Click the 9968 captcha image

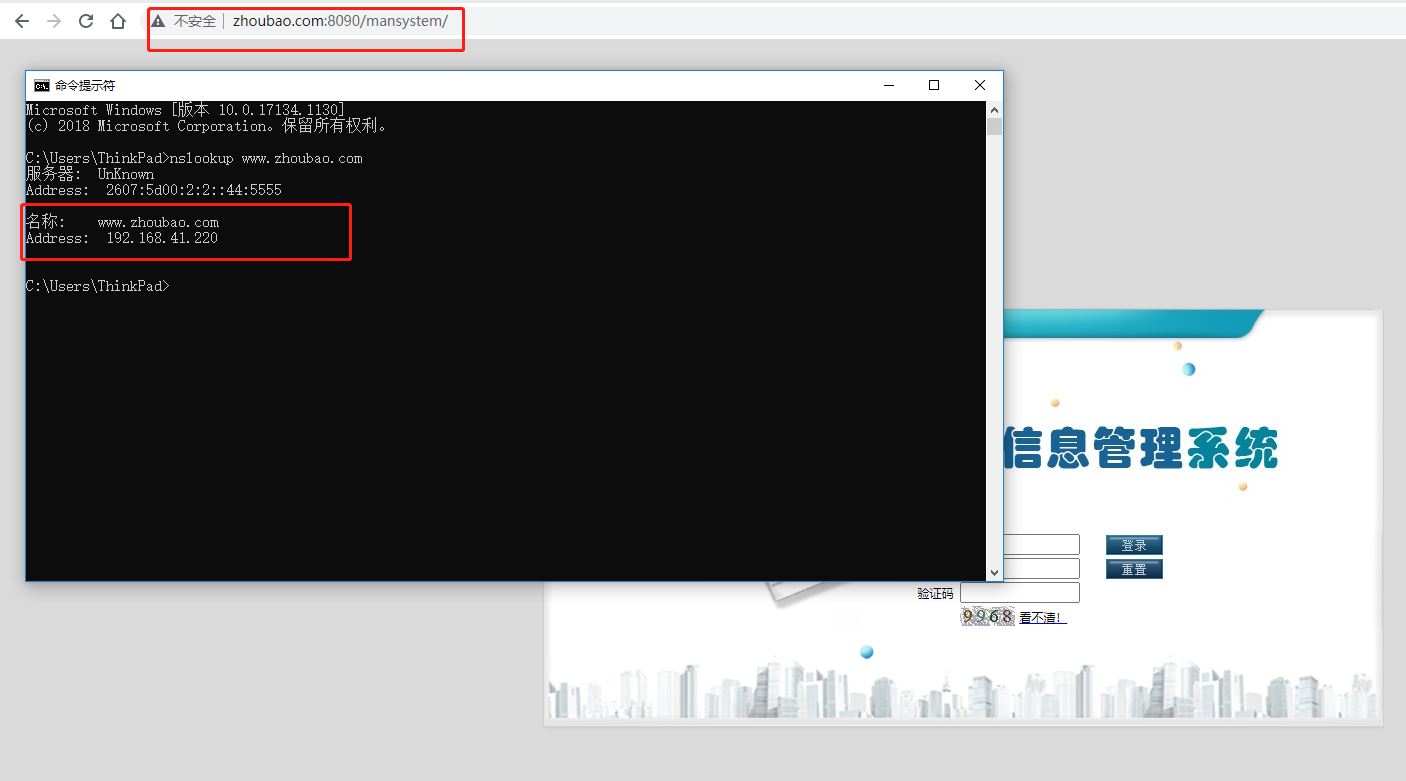[987, 617]
